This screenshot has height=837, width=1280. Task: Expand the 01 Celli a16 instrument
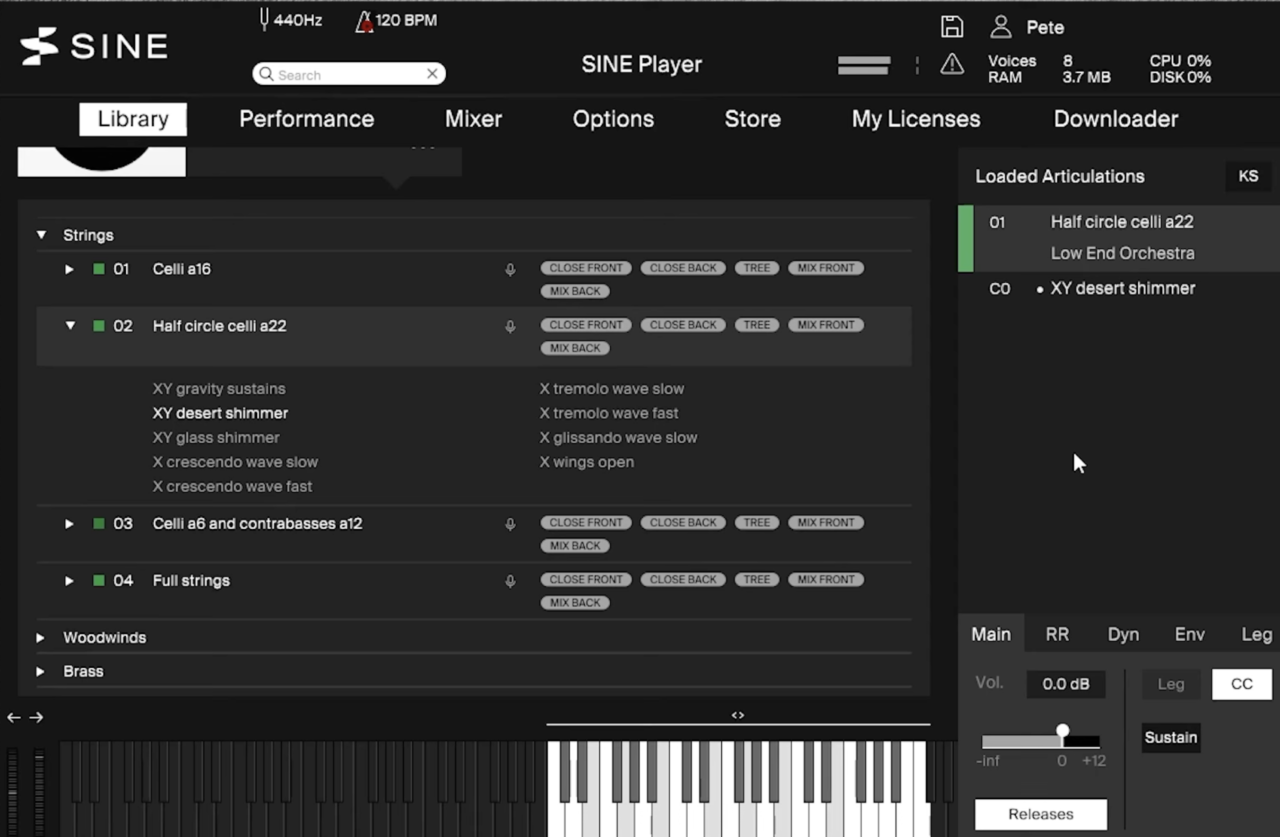click(69, 269)
